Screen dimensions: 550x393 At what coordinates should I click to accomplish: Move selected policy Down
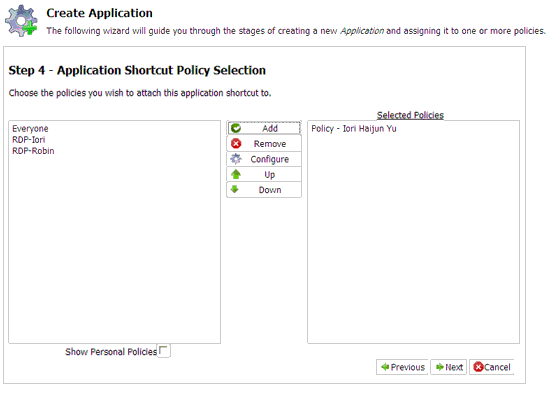tap(264, 190)
